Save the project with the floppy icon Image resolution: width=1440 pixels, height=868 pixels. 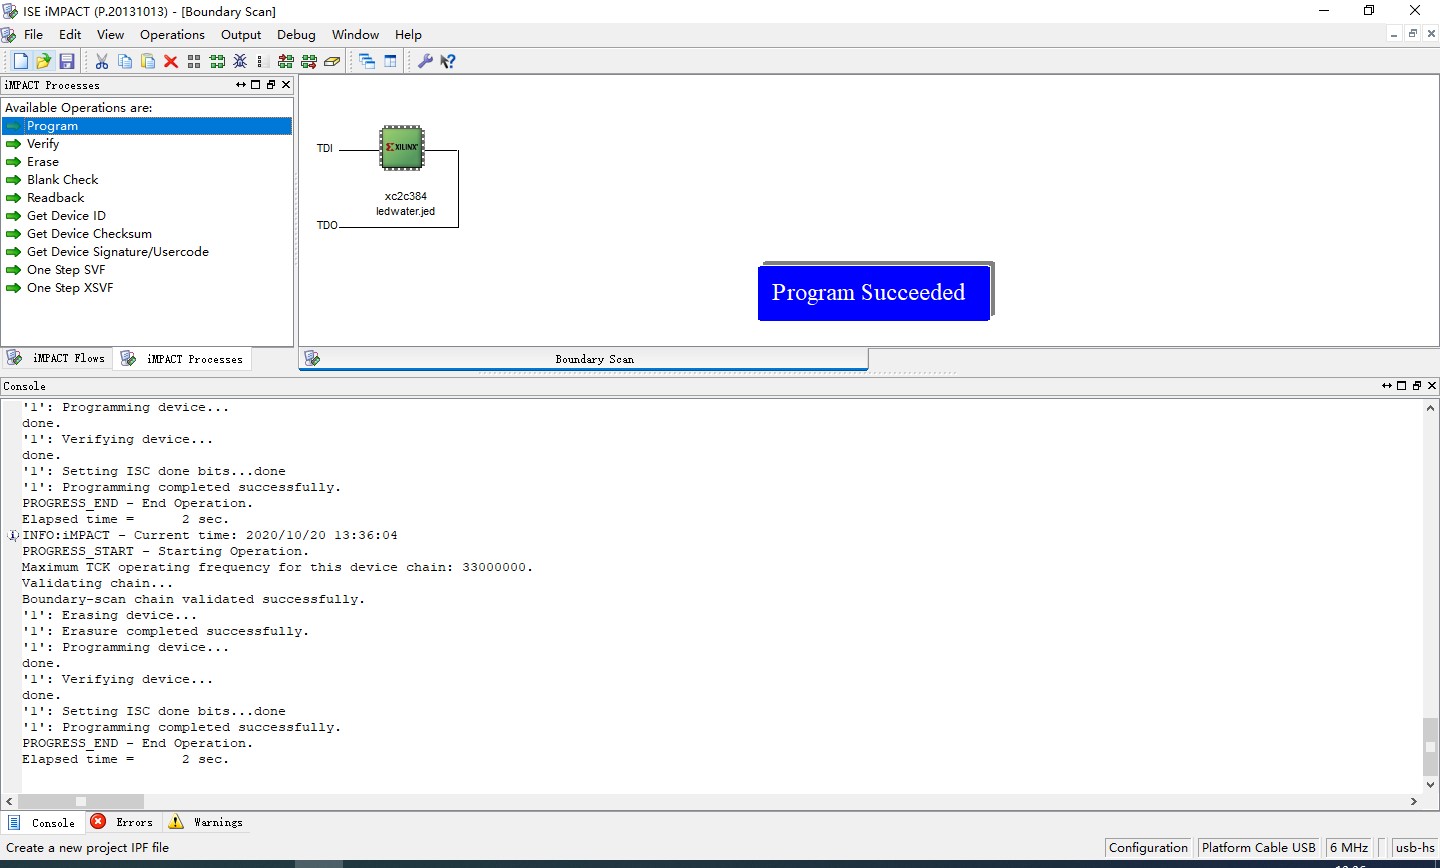pyautogui.click(x=67, y=61)
